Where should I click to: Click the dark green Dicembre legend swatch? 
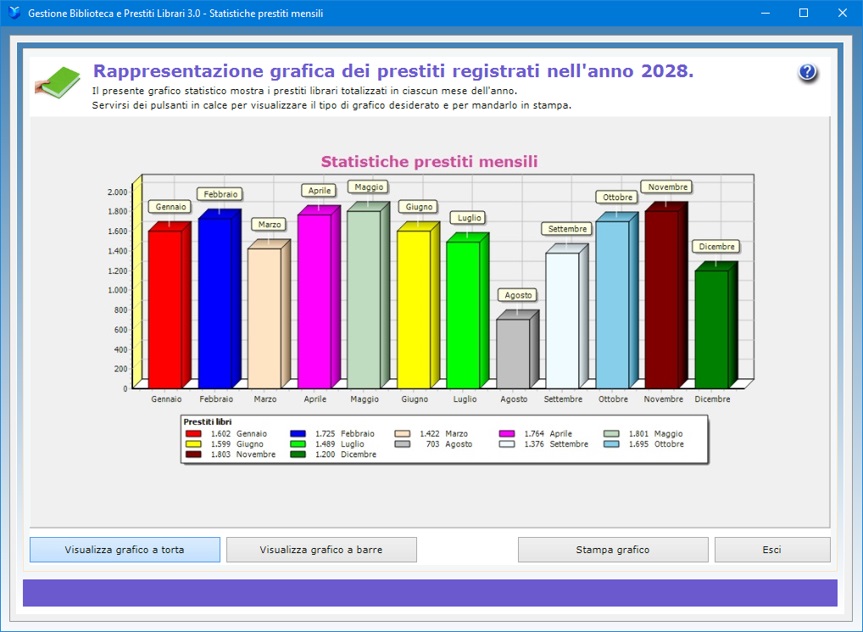[x=298, y=454]
